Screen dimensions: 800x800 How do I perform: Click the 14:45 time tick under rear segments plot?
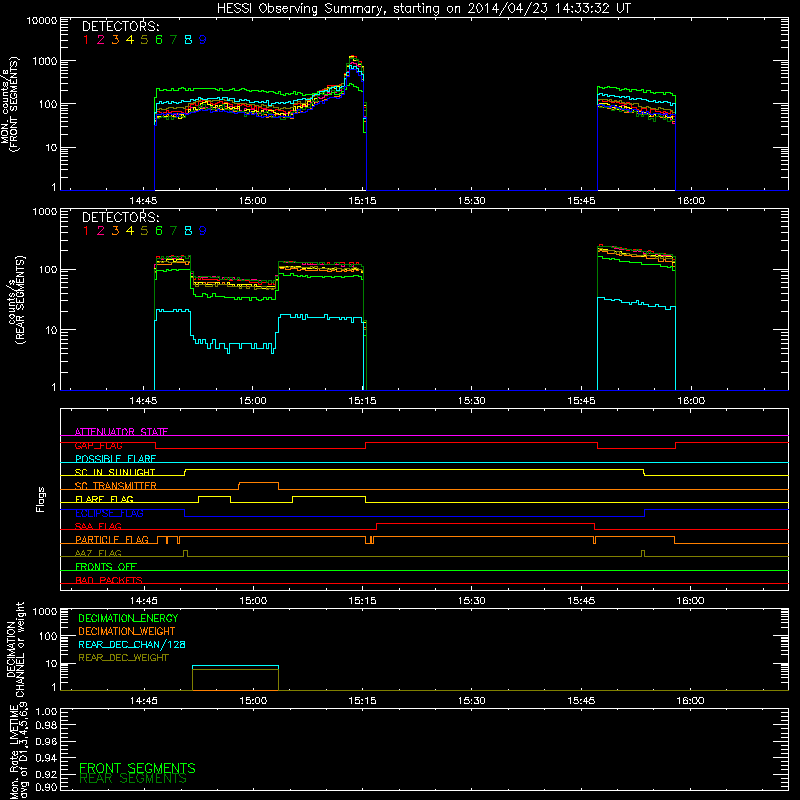(143, 401)
